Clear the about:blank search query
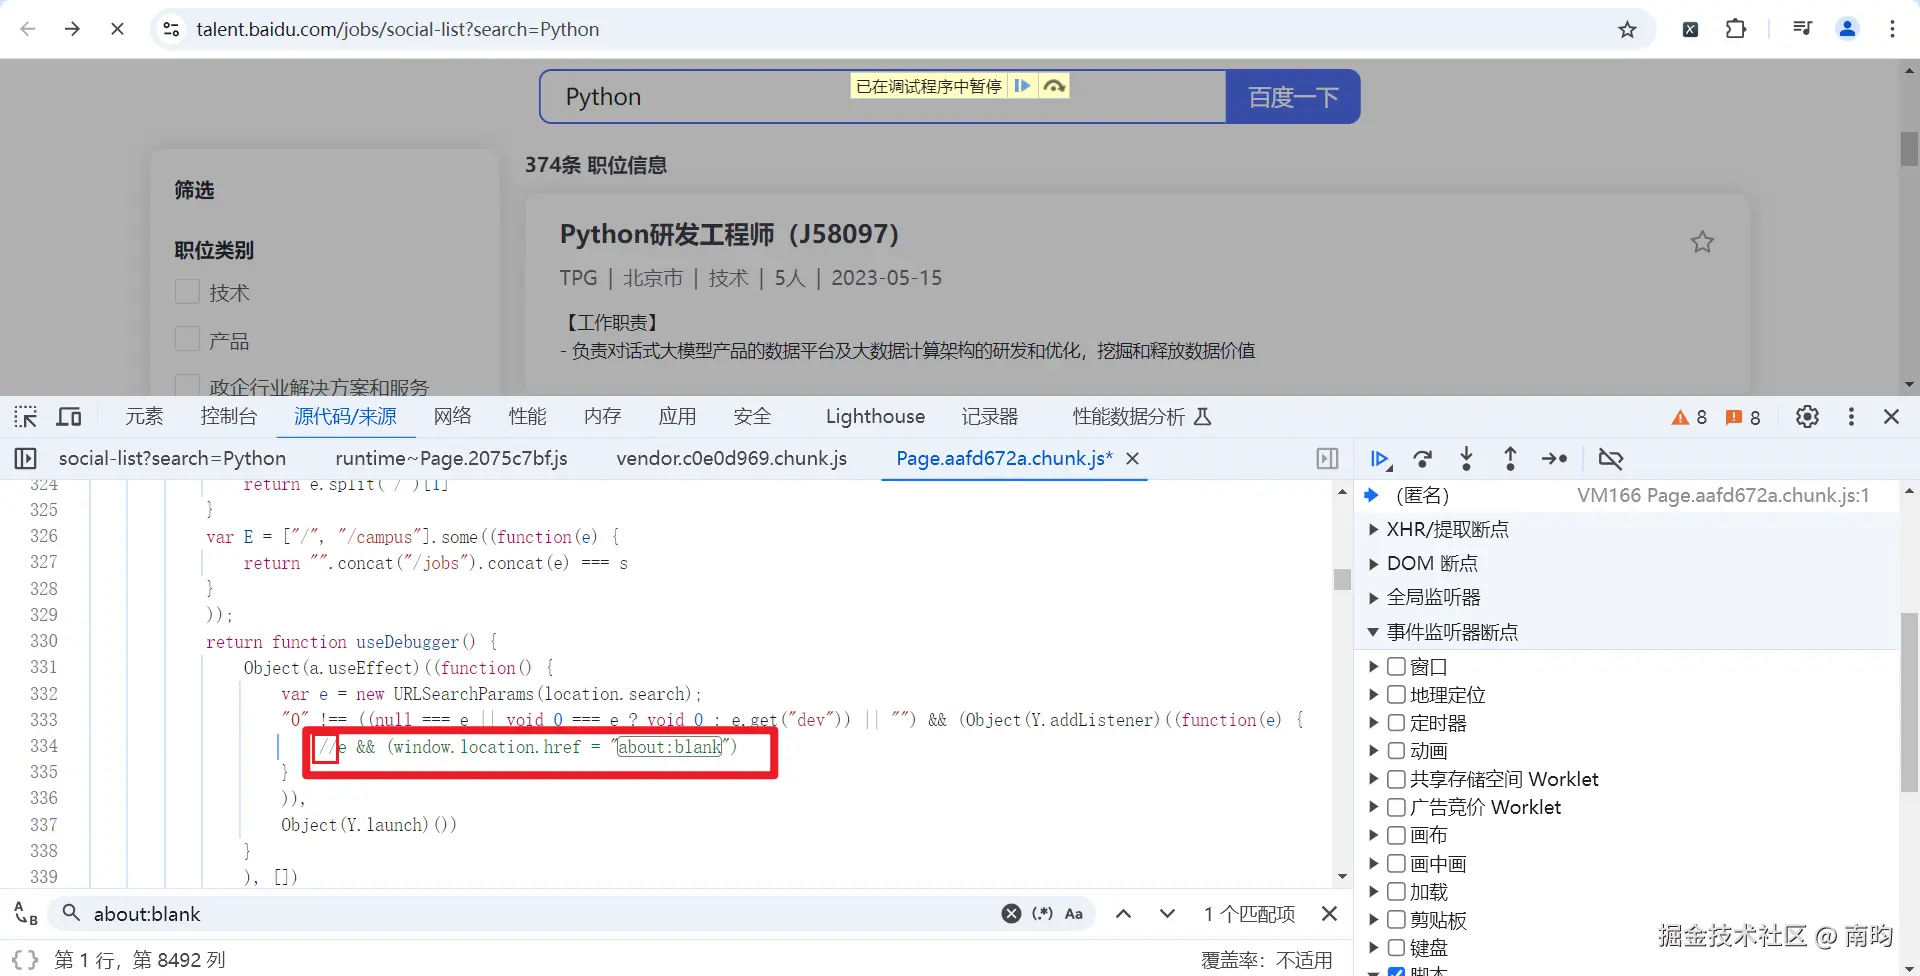 click(x=1011, y=913)
